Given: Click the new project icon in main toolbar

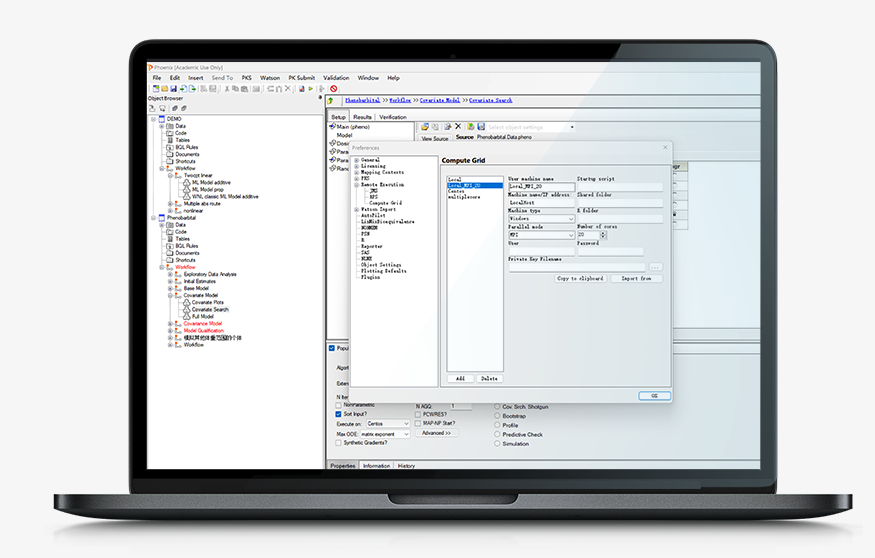Looking at the screenshot, I should (154, 89).
